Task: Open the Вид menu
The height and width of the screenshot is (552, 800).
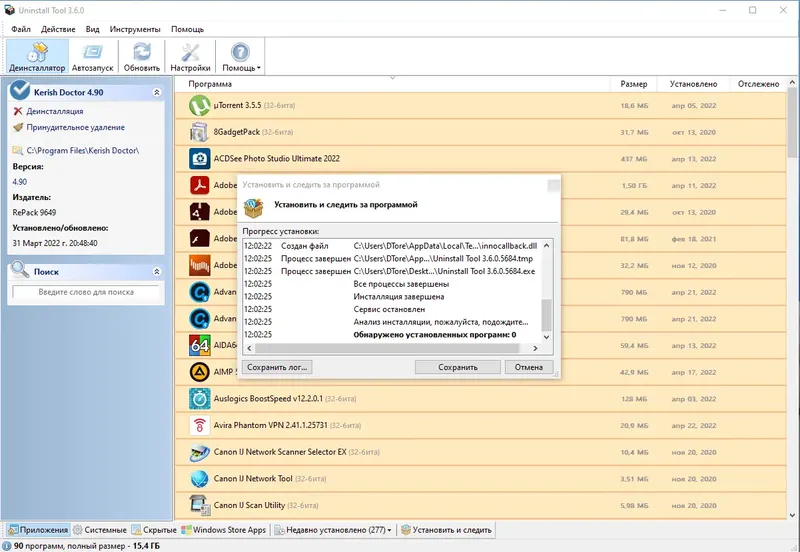Action: click(92, 29)
